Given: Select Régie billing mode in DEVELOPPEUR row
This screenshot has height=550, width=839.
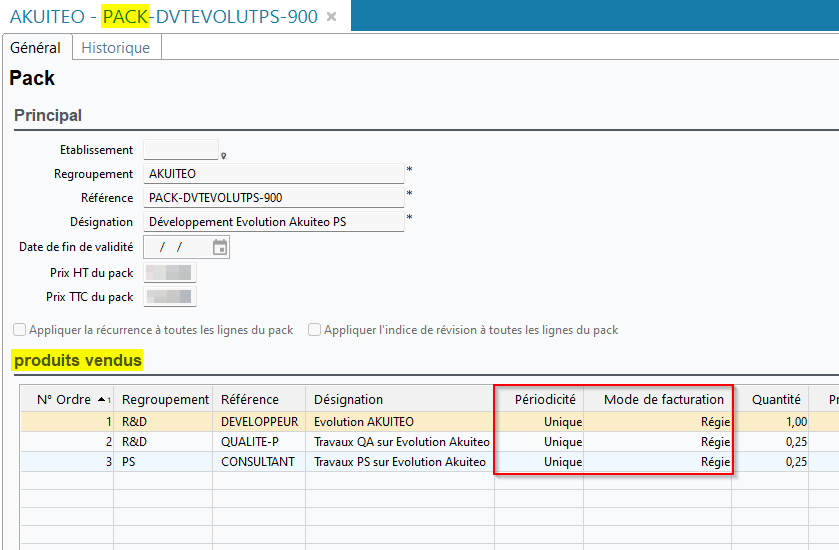Looking at the screenshot, I should (658, 422).
